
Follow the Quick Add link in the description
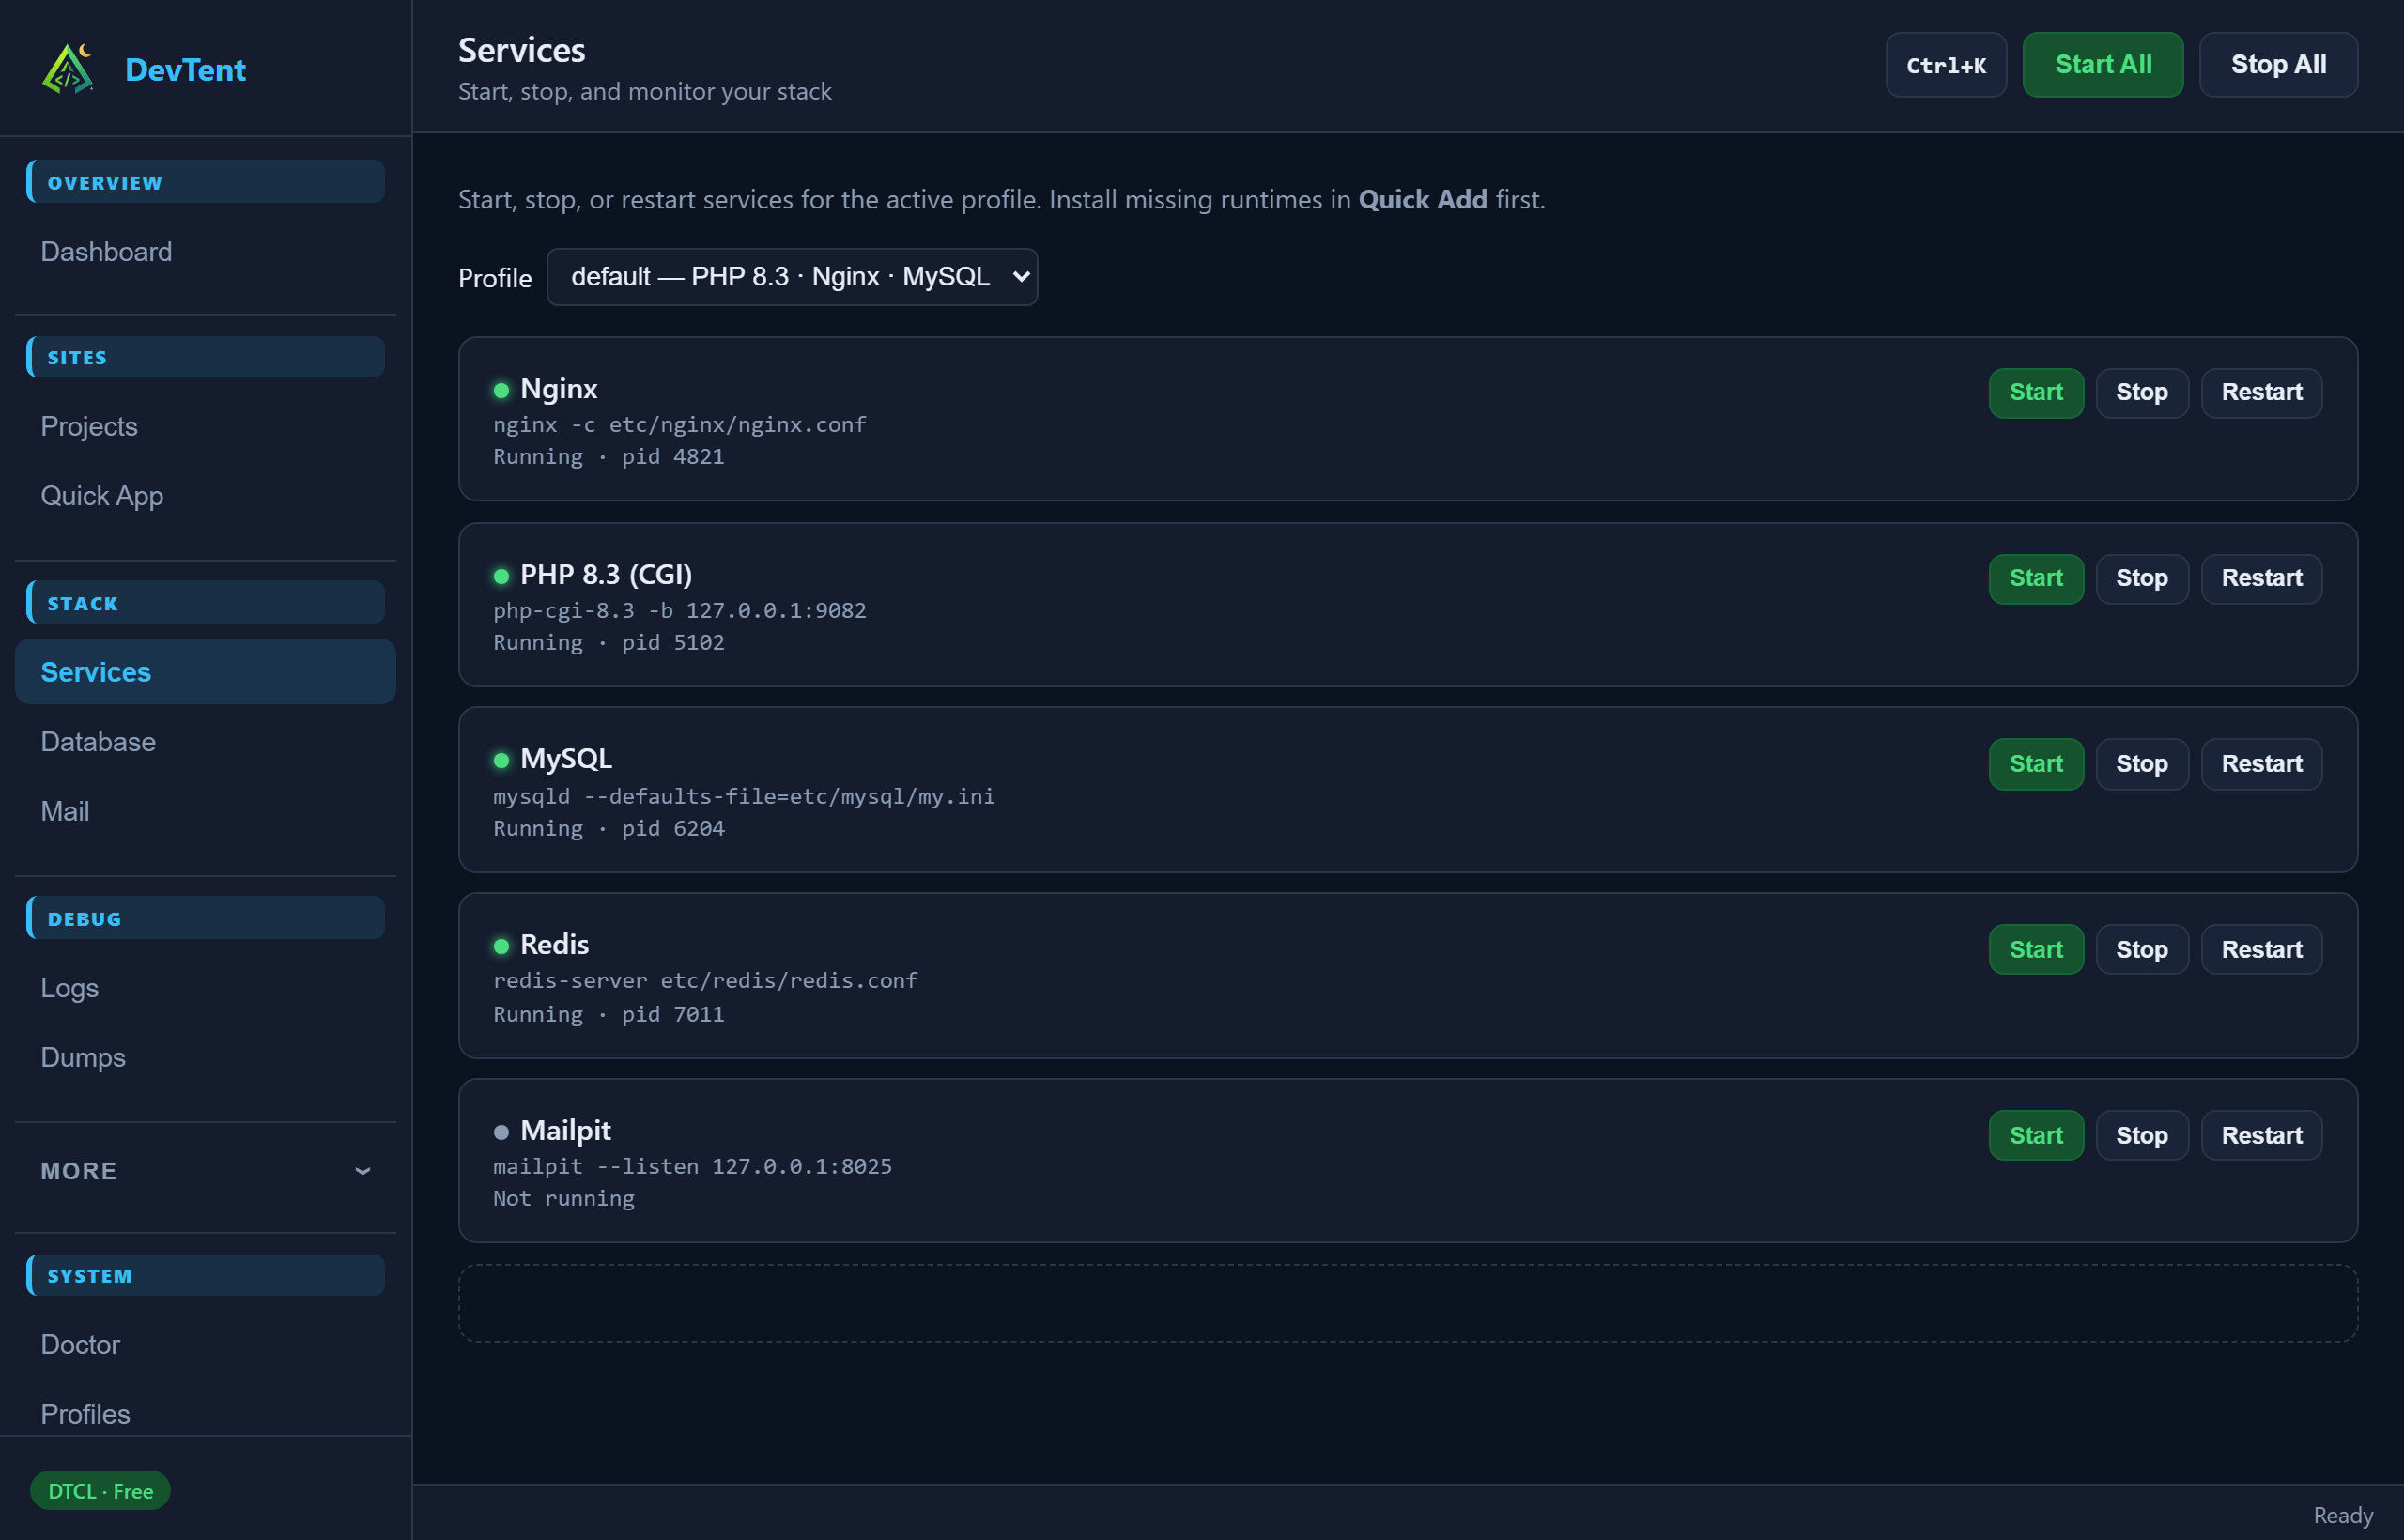[1422, 200]
